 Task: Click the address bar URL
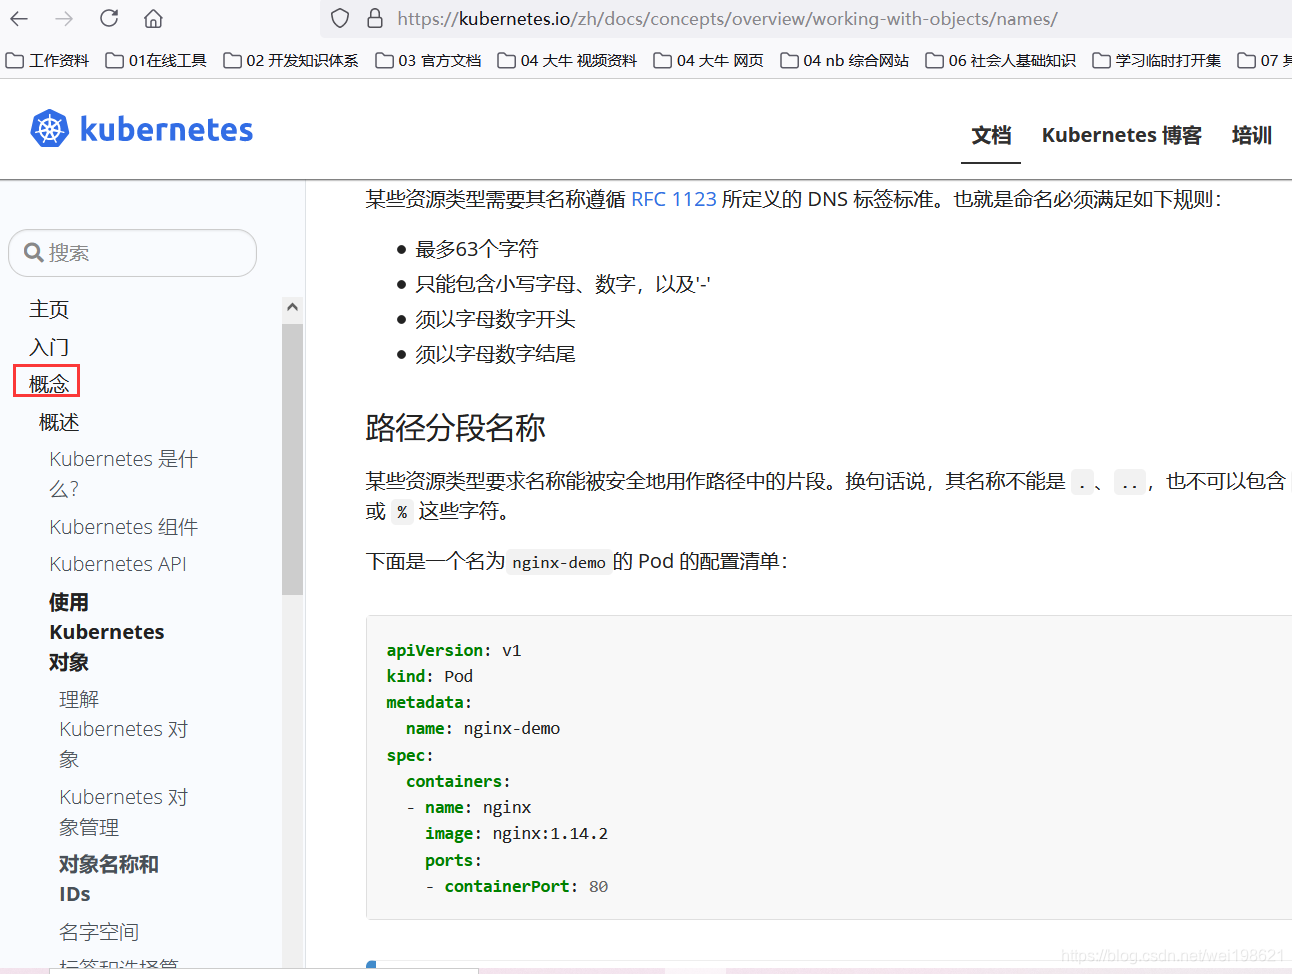coord(727,18)
